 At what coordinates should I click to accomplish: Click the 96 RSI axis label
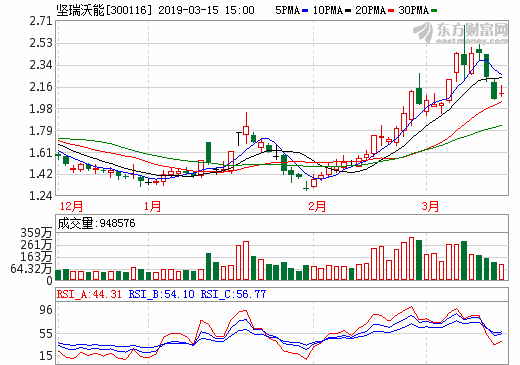(46, 310)
